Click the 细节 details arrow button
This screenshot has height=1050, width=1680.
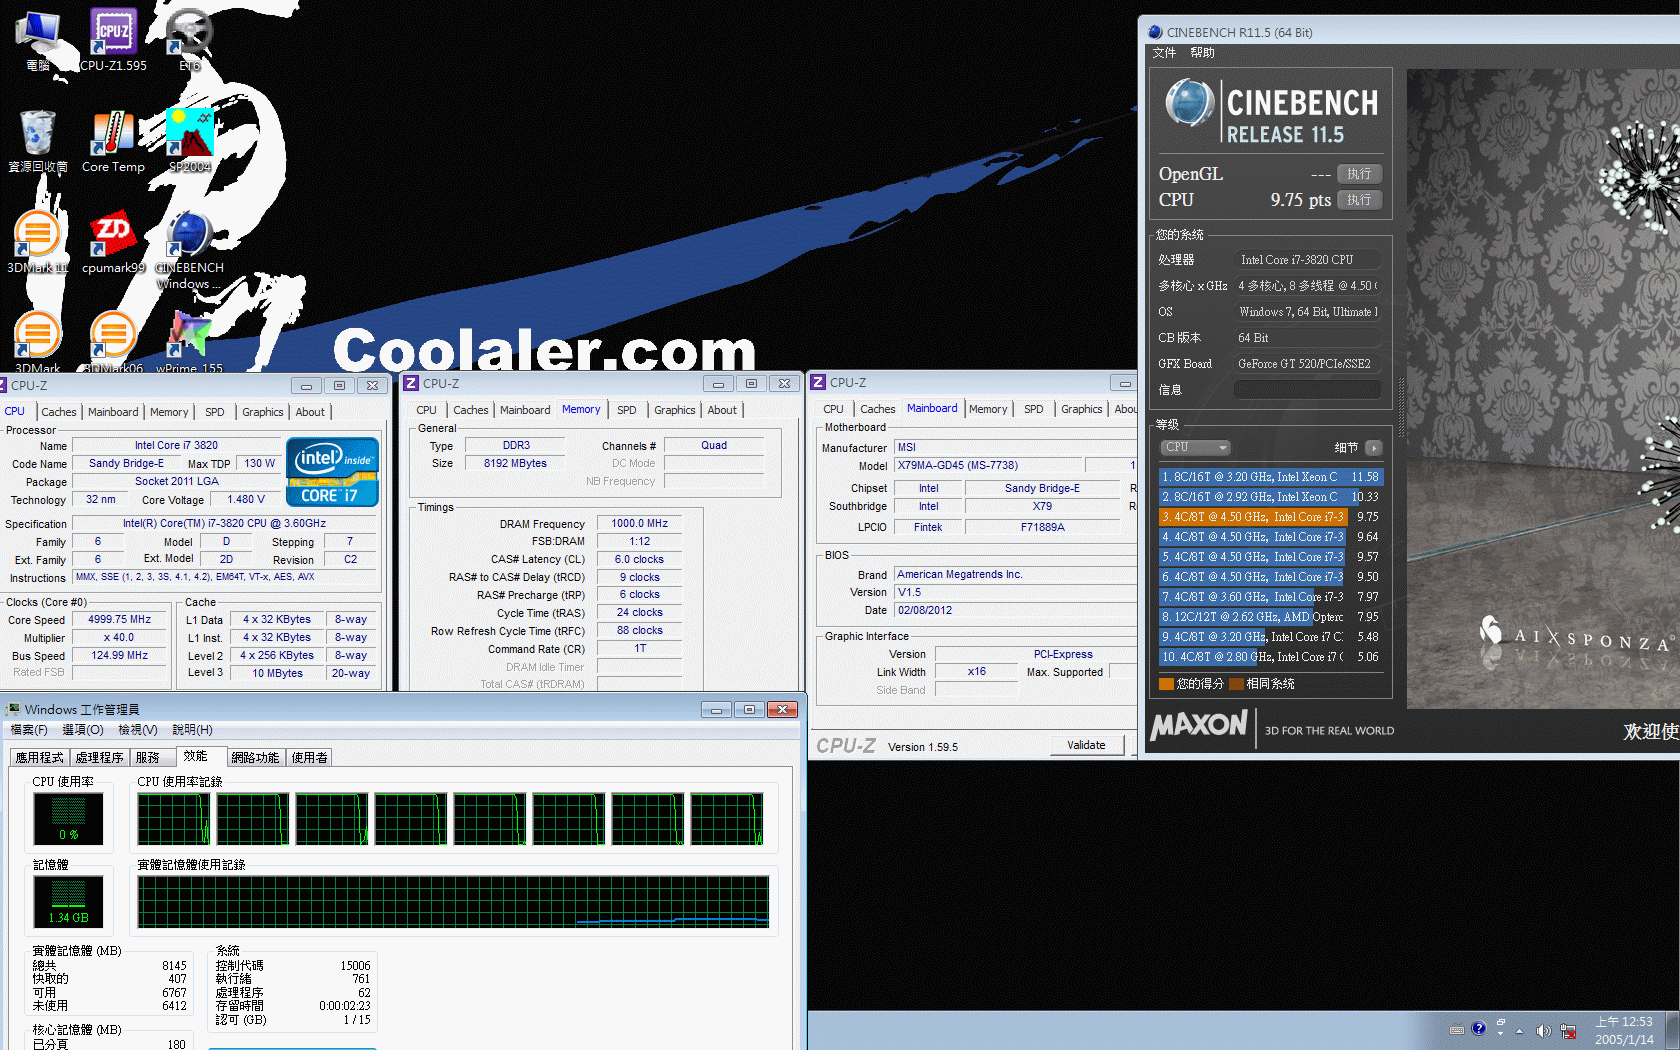pyautogui.click(x=1374, y=448)
